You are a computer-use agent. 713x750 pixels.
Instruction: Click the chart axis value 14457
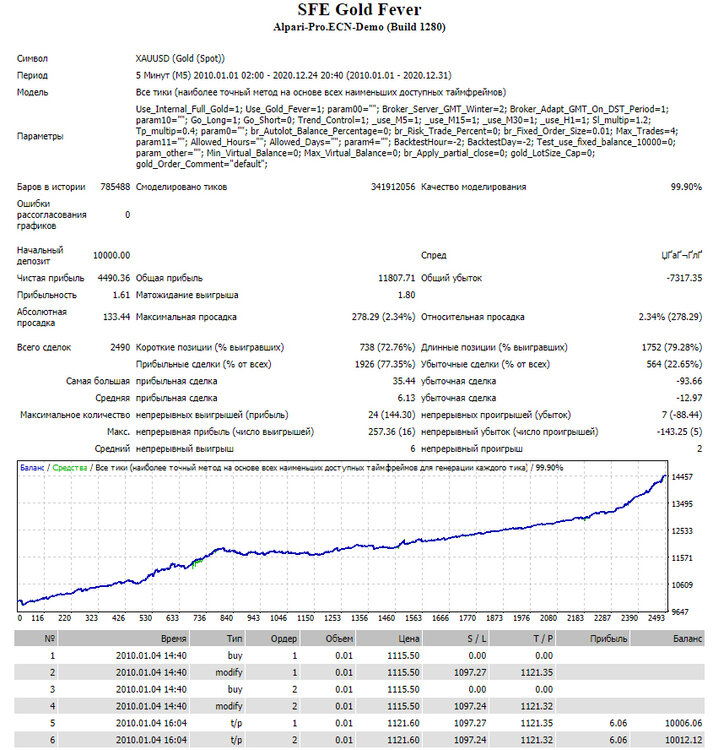pyautogui.click(x=682, y=477)
